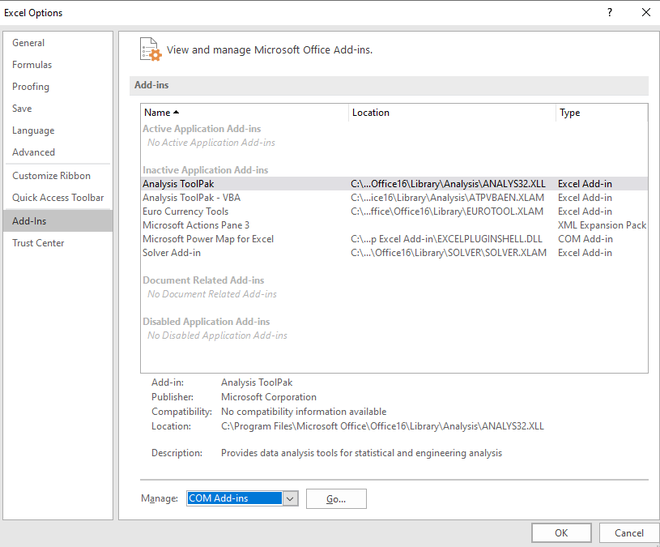Click the Manage combo box showing COM Add-ins
Viewport: 660px width, 547px height.
click(242, 499)
